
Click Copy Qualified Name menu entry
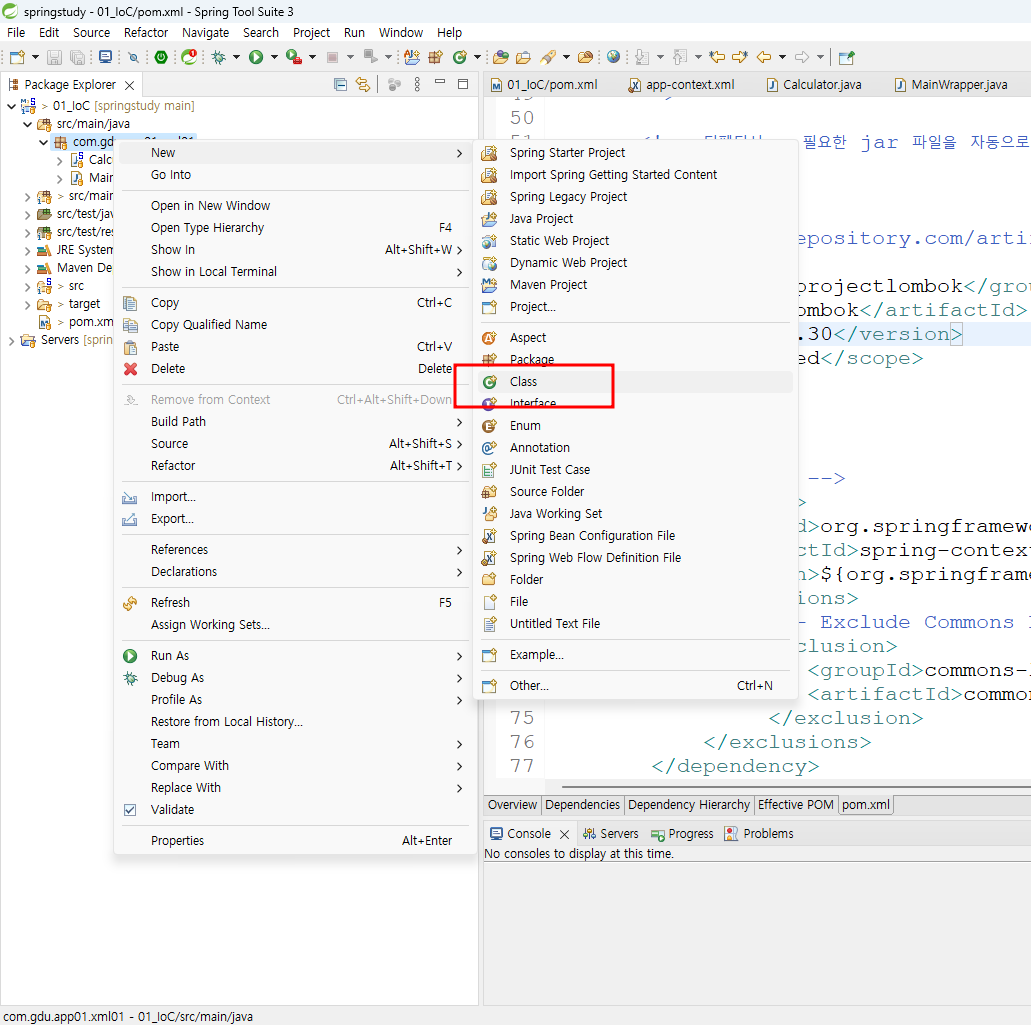point(294,325)
